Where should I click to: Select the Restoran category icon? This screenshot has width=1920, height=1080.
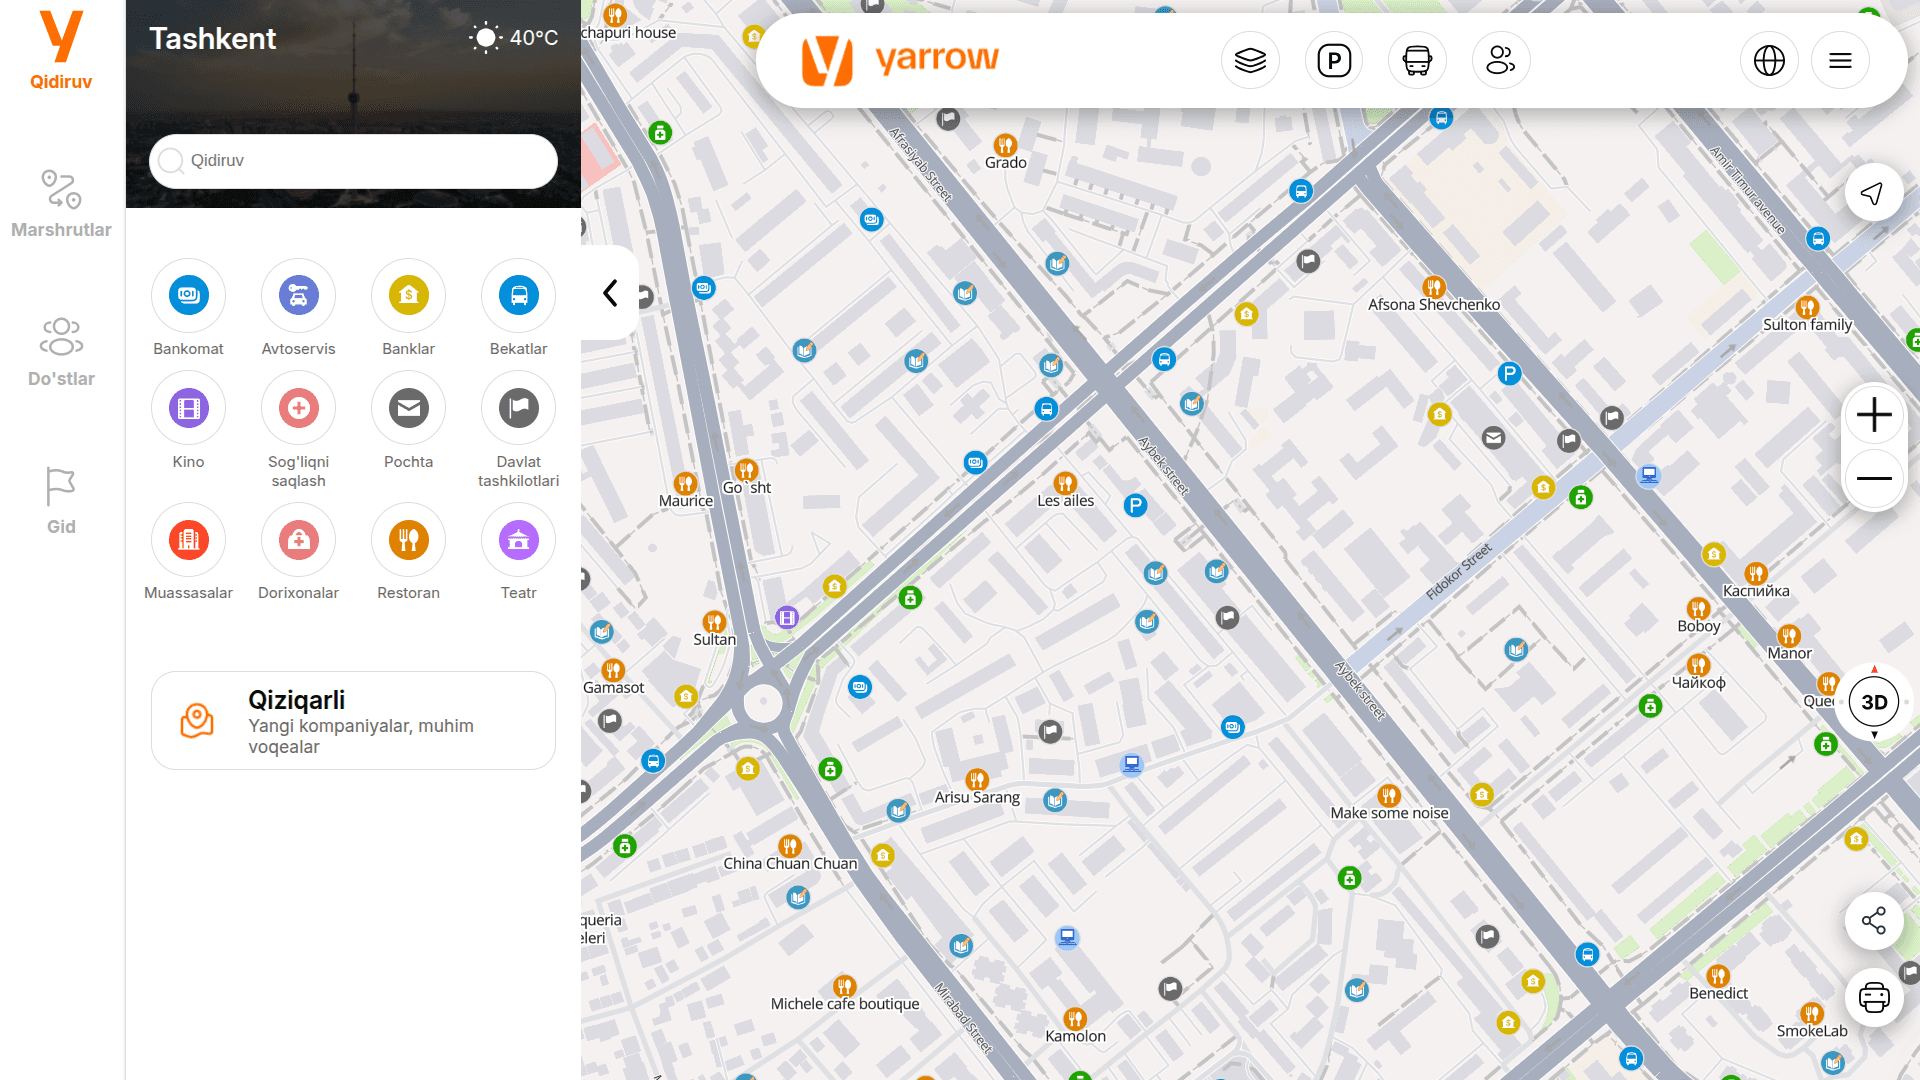pyautogui.click(x=408, y=540)
